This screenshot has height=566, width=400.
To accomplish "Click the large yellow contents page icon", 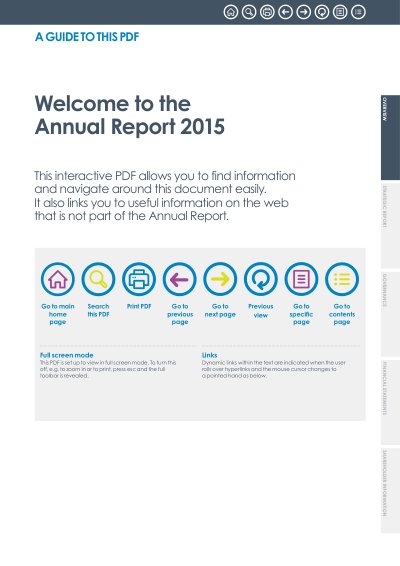I will (342, 279).
